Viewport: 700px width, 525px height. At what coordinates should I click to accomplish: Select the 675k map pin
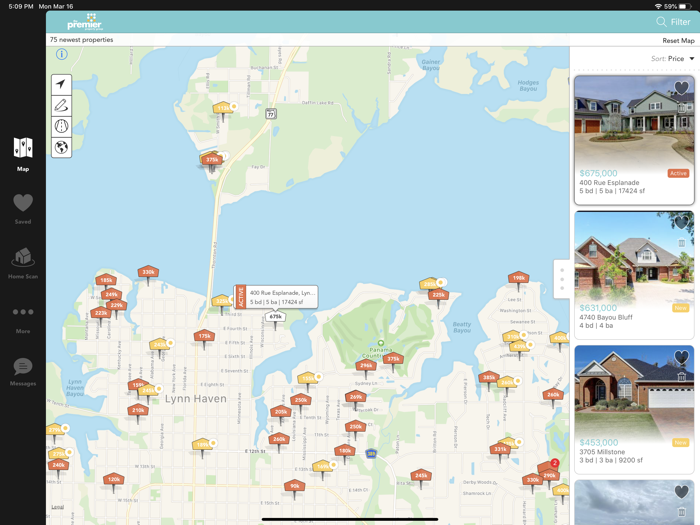[275, 317]
